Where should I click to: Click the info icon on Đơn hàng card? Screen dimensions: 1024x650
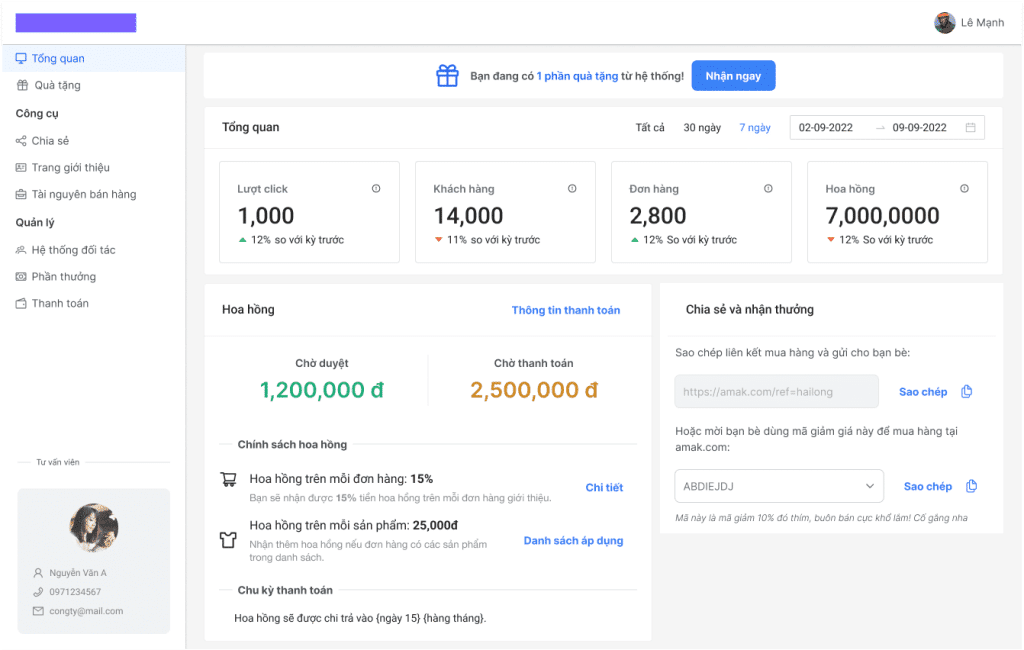[768, 189]
